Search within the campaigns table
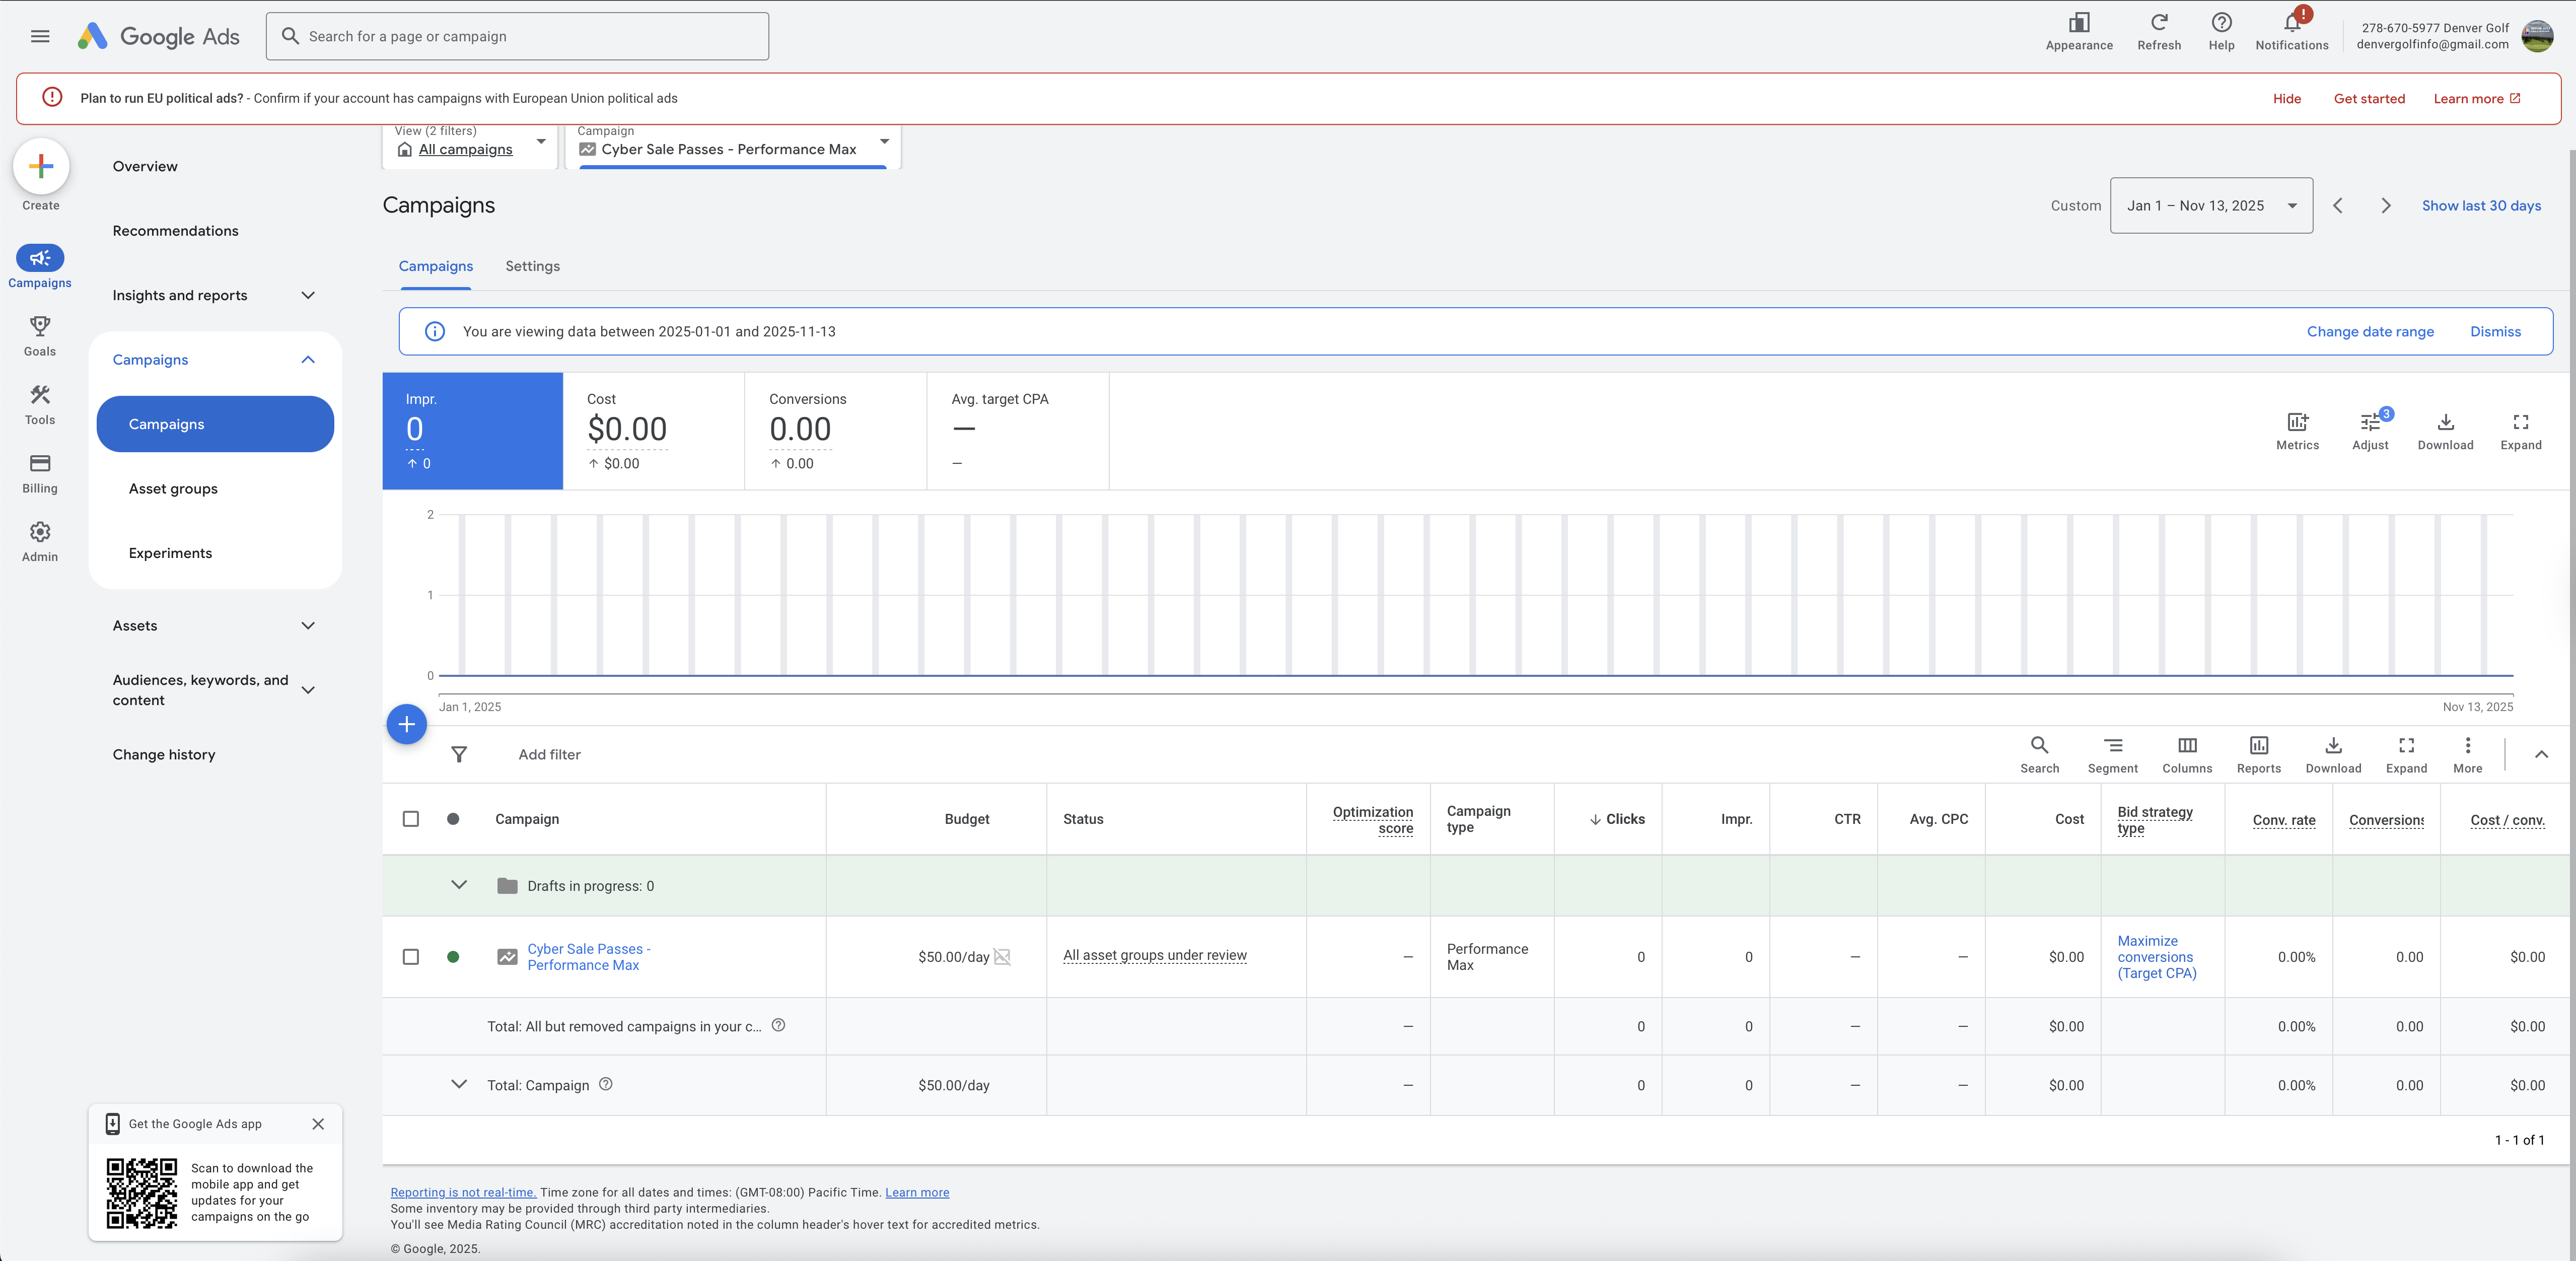The width and height of the screenshot is (2576, 1261). [2039, 755]
